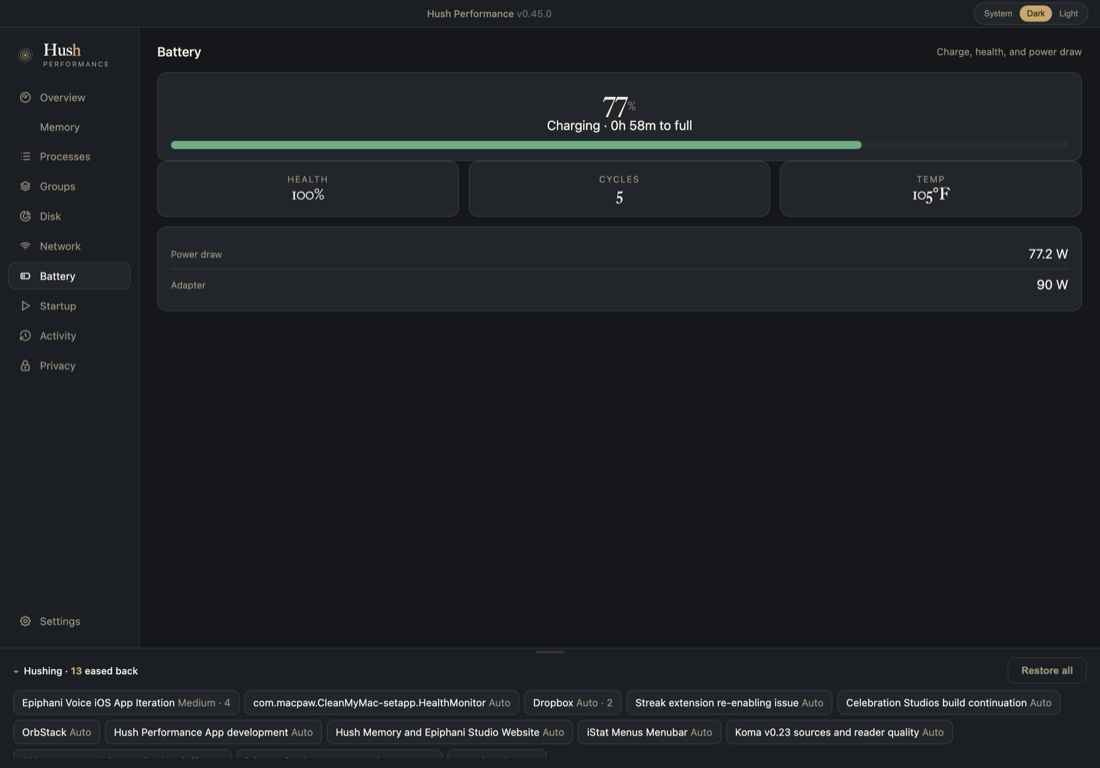The image size is (1100, 768).
Task: Open the Groups label in sidebar
Action: coord(58,187)
